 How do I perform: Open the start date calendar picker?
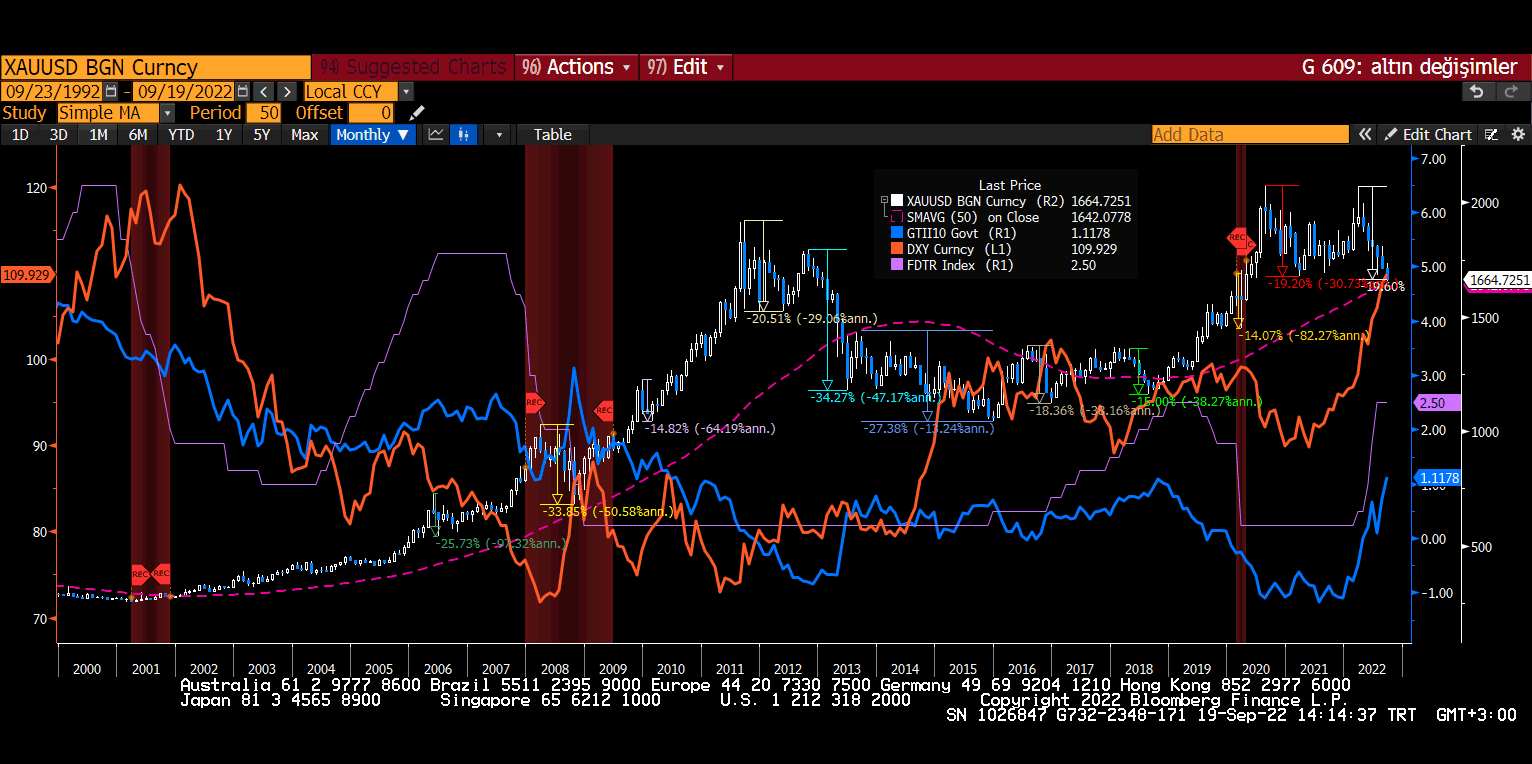click(111, 91)
